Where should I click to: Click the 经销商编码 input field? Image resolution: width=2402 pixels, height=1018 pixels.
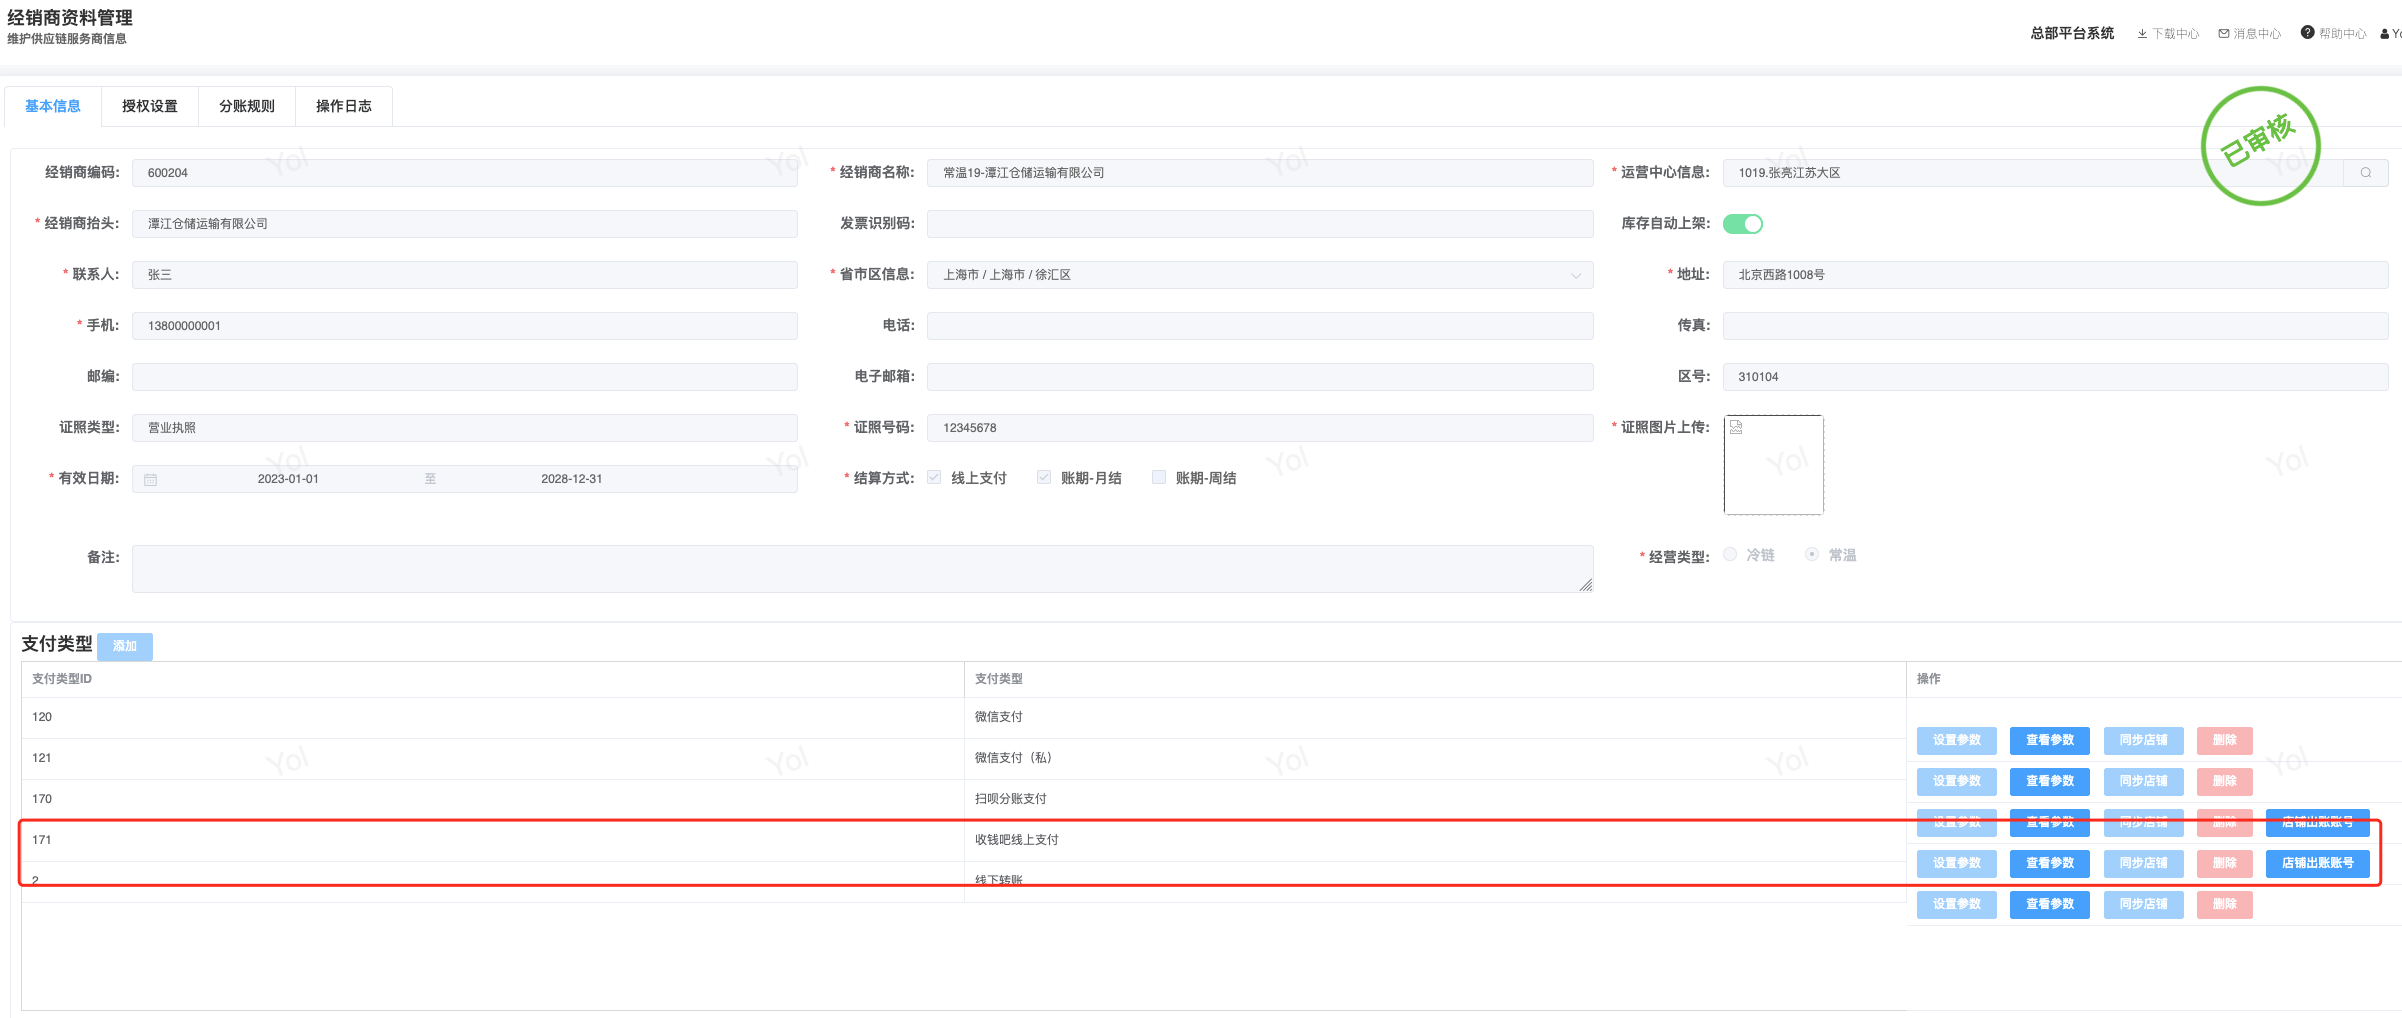coord(465,173)
